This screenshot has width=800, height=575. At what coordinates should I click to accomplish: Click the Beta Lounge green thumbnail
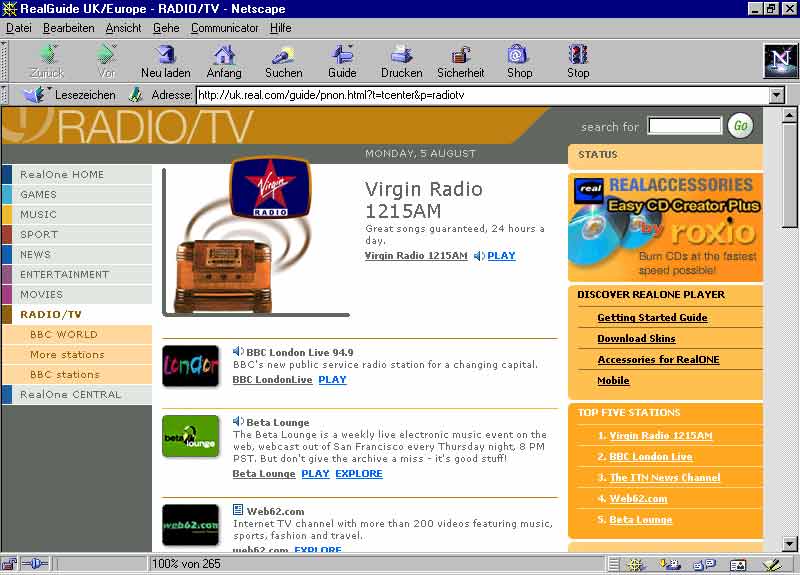click(190, 436)
